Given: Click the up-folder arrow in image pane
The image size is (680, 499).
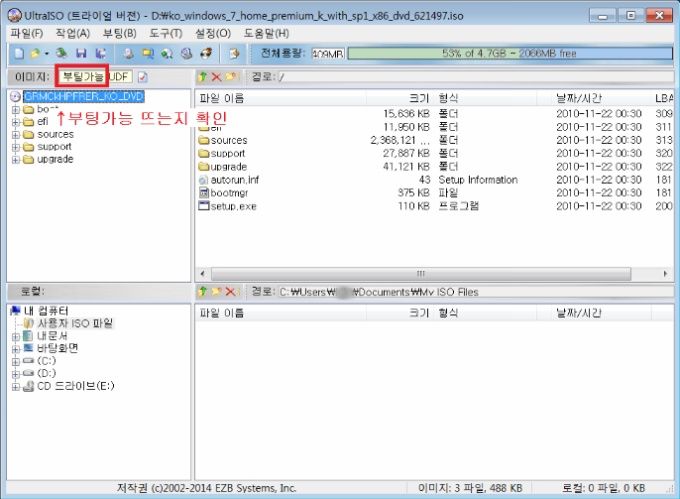Looking at the screenshot, I should click(203, 77).
